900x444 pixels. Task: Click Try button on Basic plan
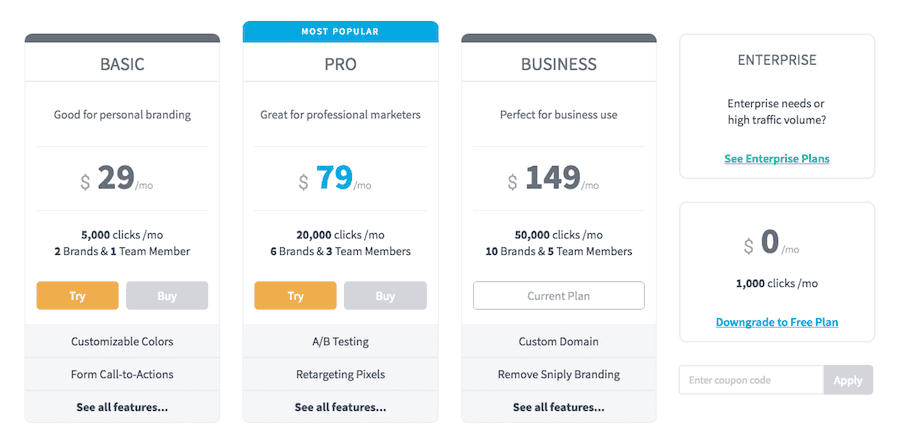(77, 296)
